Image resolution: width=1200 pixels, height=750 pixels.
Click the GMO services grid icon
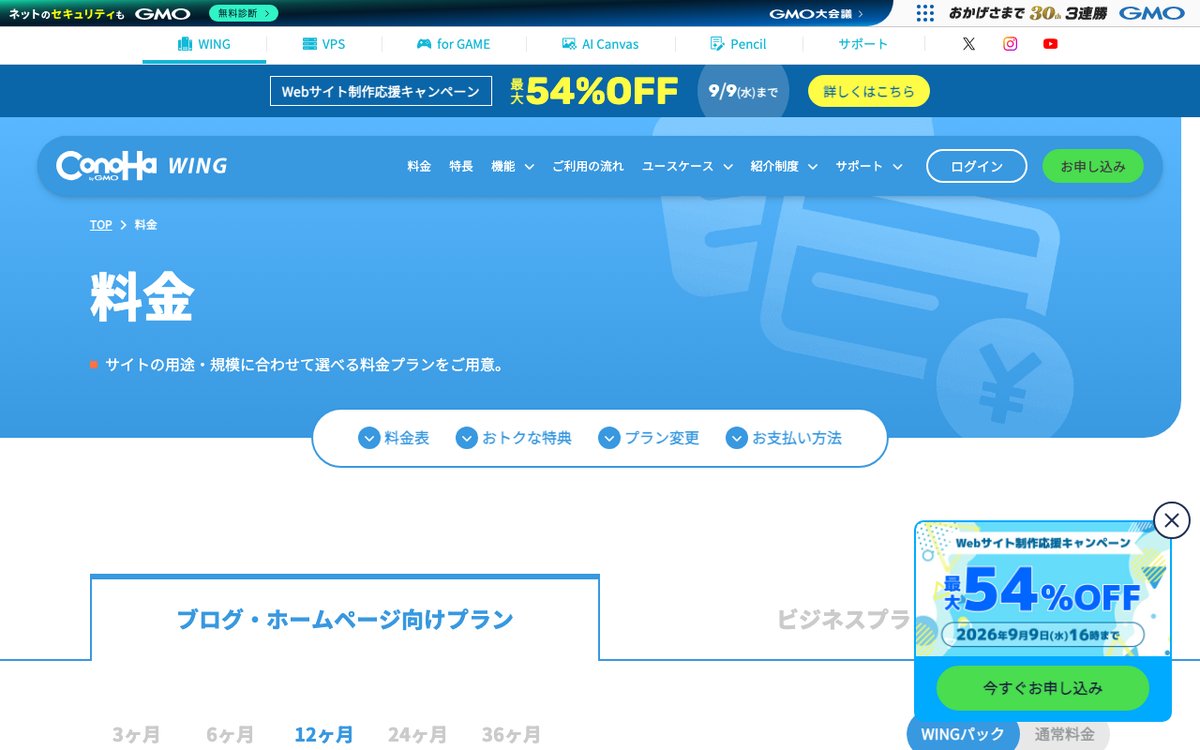pyautogui.click(x=925, y=13)
